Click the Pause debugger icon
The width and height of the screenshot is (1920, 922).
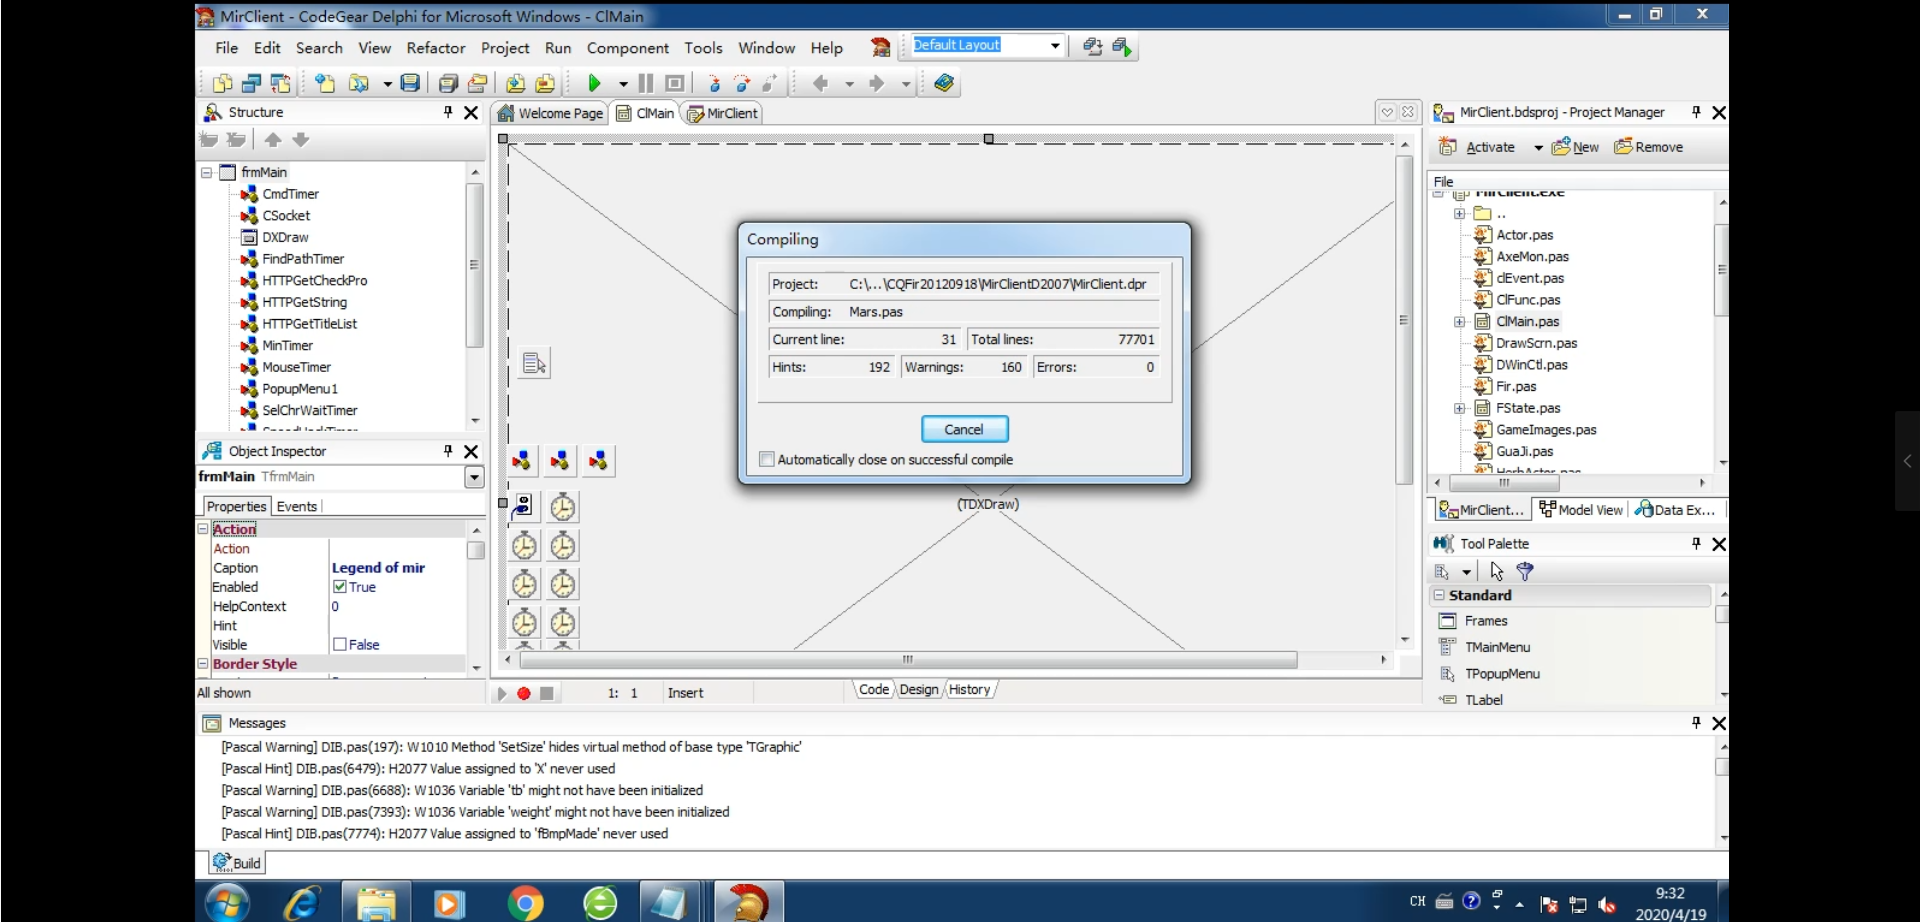pos(646,83)
